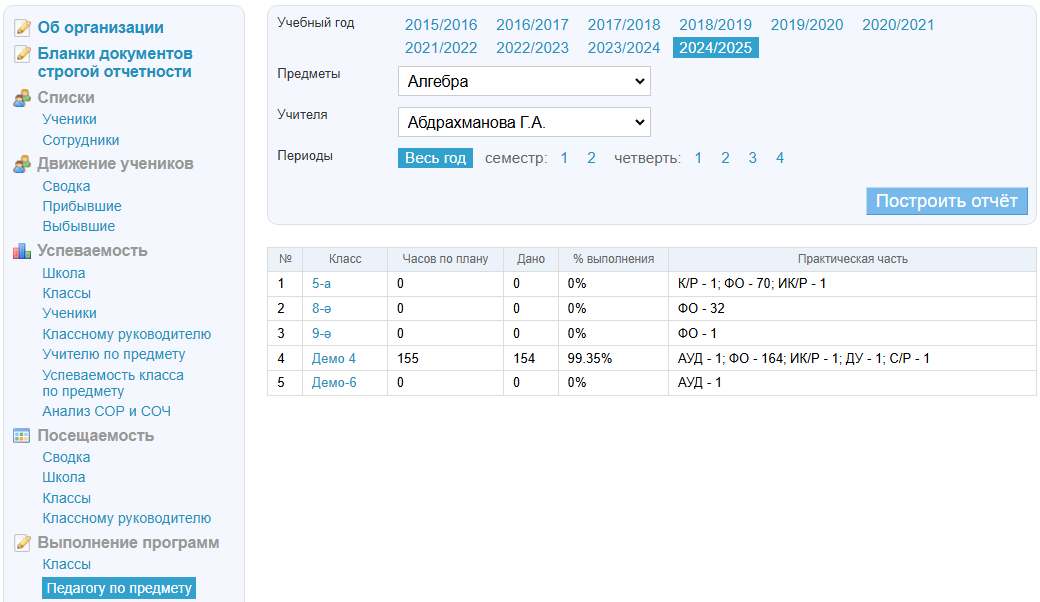Open class Демо 4 link in table
The height and width of the screenshot is (602, 1040).
coord(334,358)
